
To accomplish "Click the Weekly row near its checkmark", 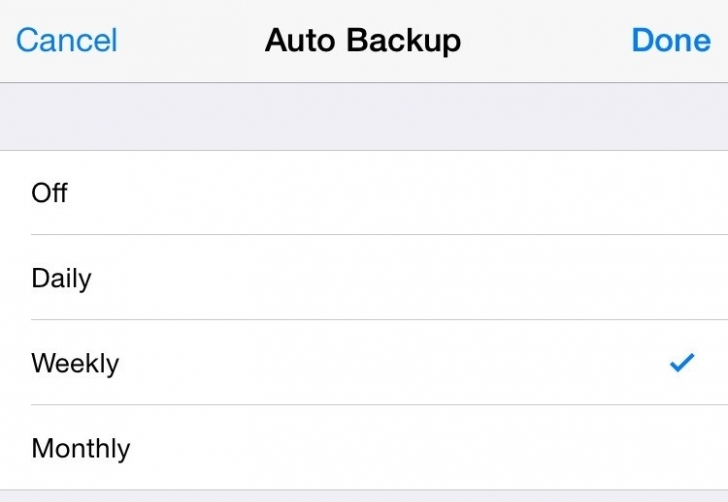I will (x=627, y=362).
